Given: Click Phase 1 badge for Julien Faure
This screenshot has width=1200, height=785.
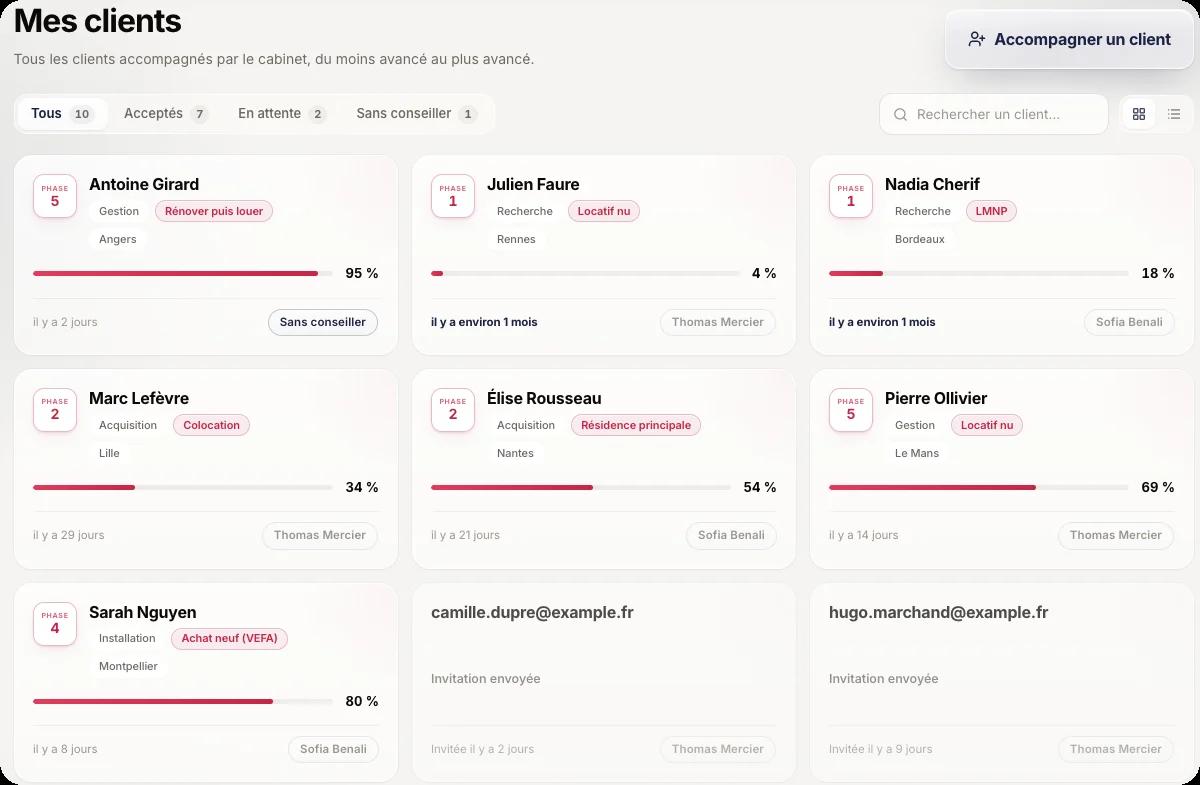Looking at the screenshot, I should click(x=453, y=196).
